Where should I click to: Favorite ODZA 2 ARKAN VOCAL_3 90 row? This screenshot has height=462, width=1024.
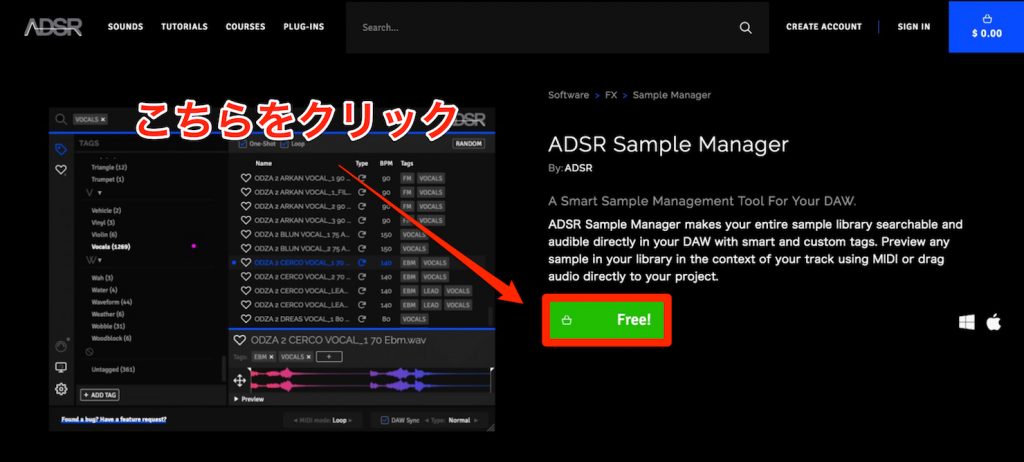click(246, 220)
